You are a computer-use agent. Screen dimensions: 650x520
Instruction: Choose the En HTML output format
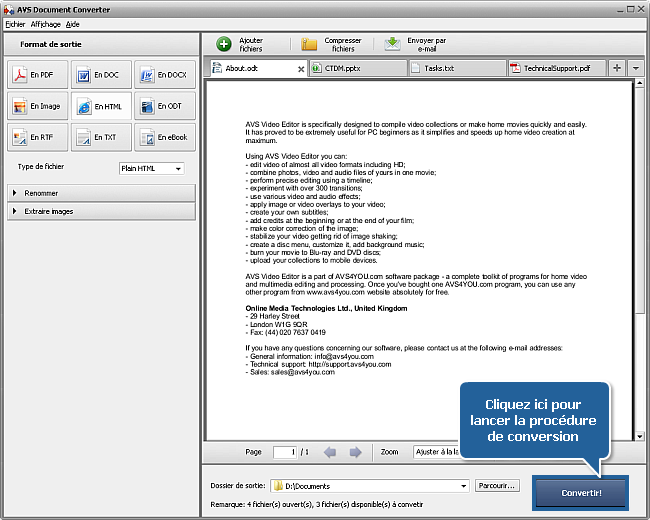tap(101, 106)
